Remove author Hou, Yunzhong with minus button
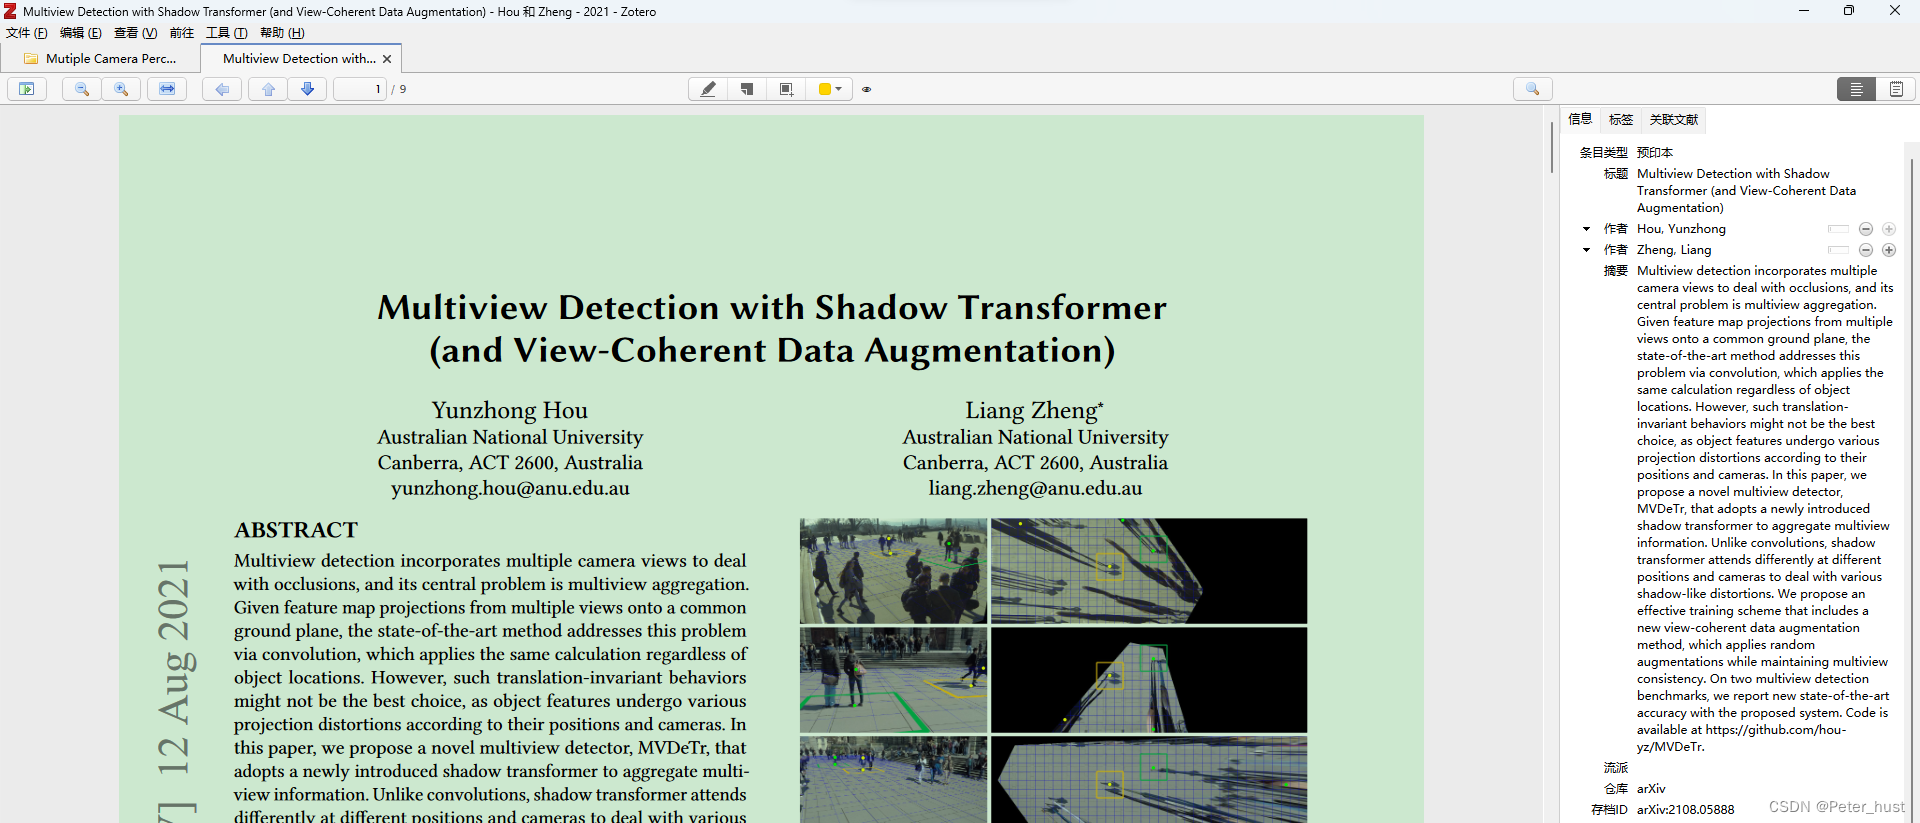This screenshot has width=1920, height=823. (1866, 229)
